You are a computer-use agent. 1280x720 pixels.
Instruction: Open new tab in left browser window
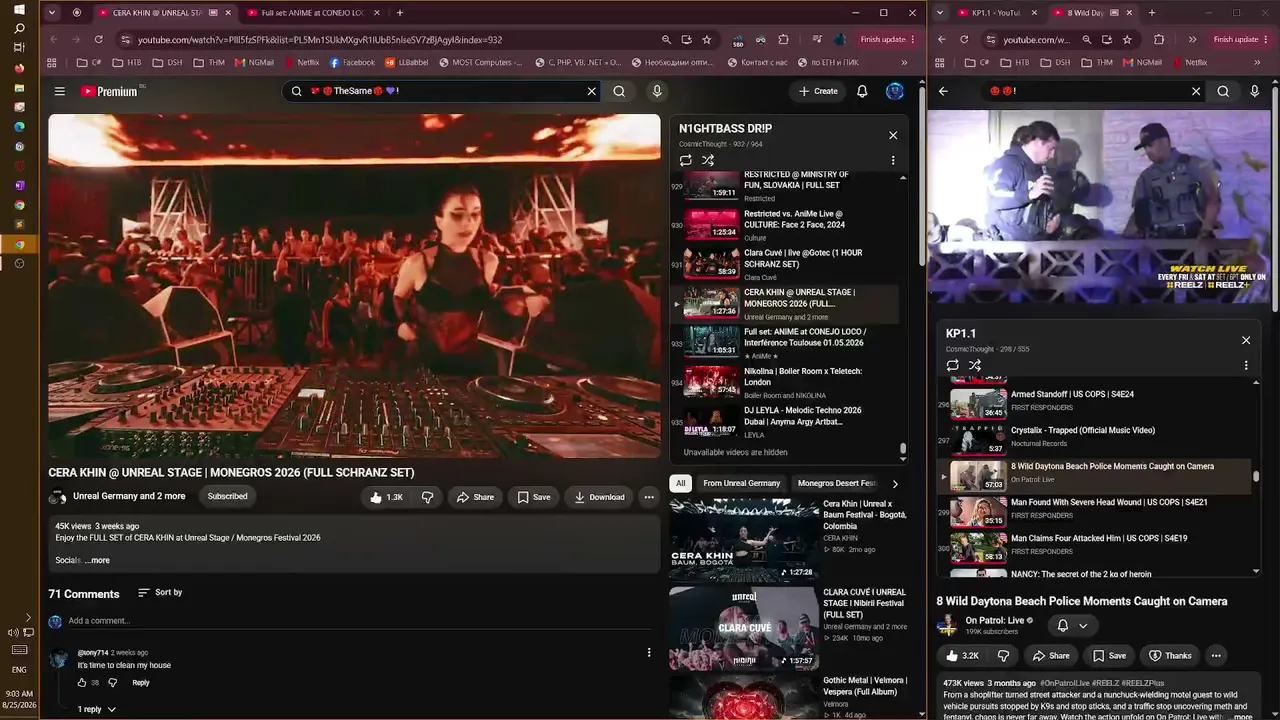point(400,13)
